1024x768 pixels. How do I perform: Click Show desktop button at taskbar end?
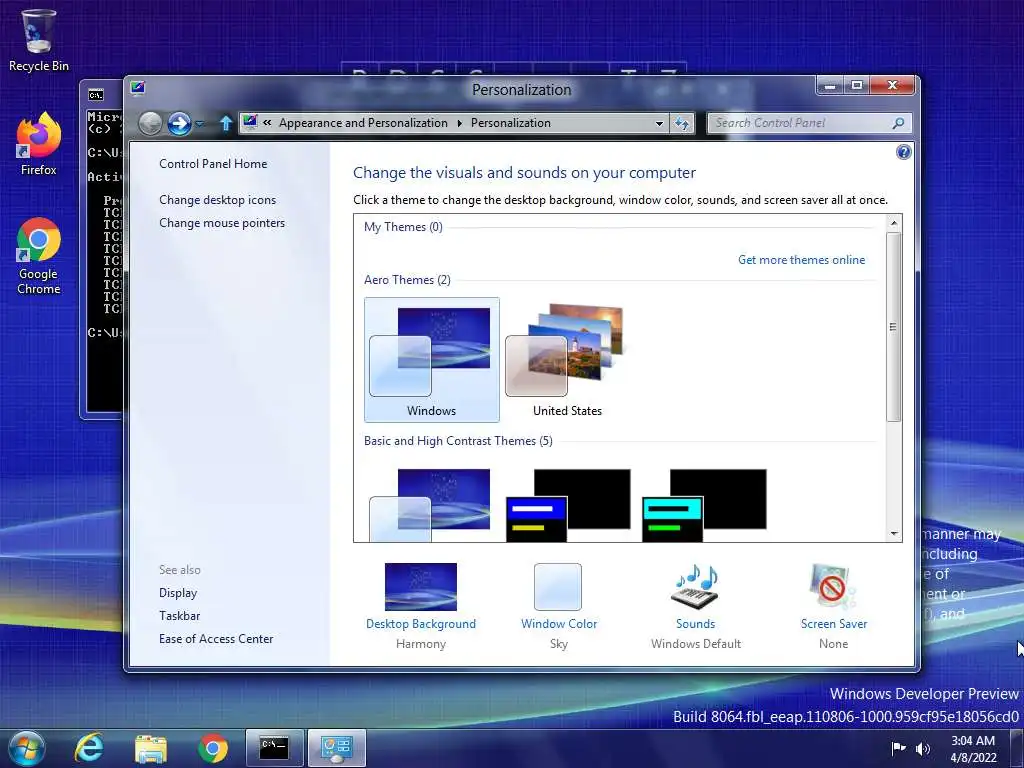click(x=1019, y=748)
